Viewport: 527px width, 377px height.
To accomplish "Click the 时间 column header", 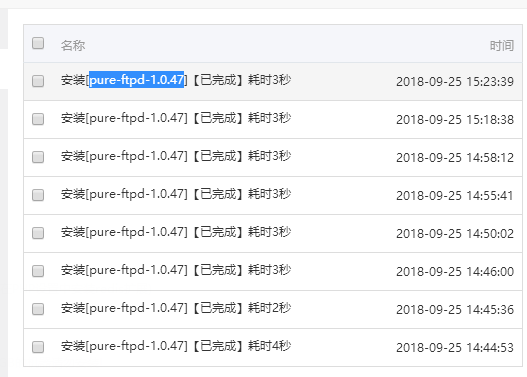I will tap(501, 45).
